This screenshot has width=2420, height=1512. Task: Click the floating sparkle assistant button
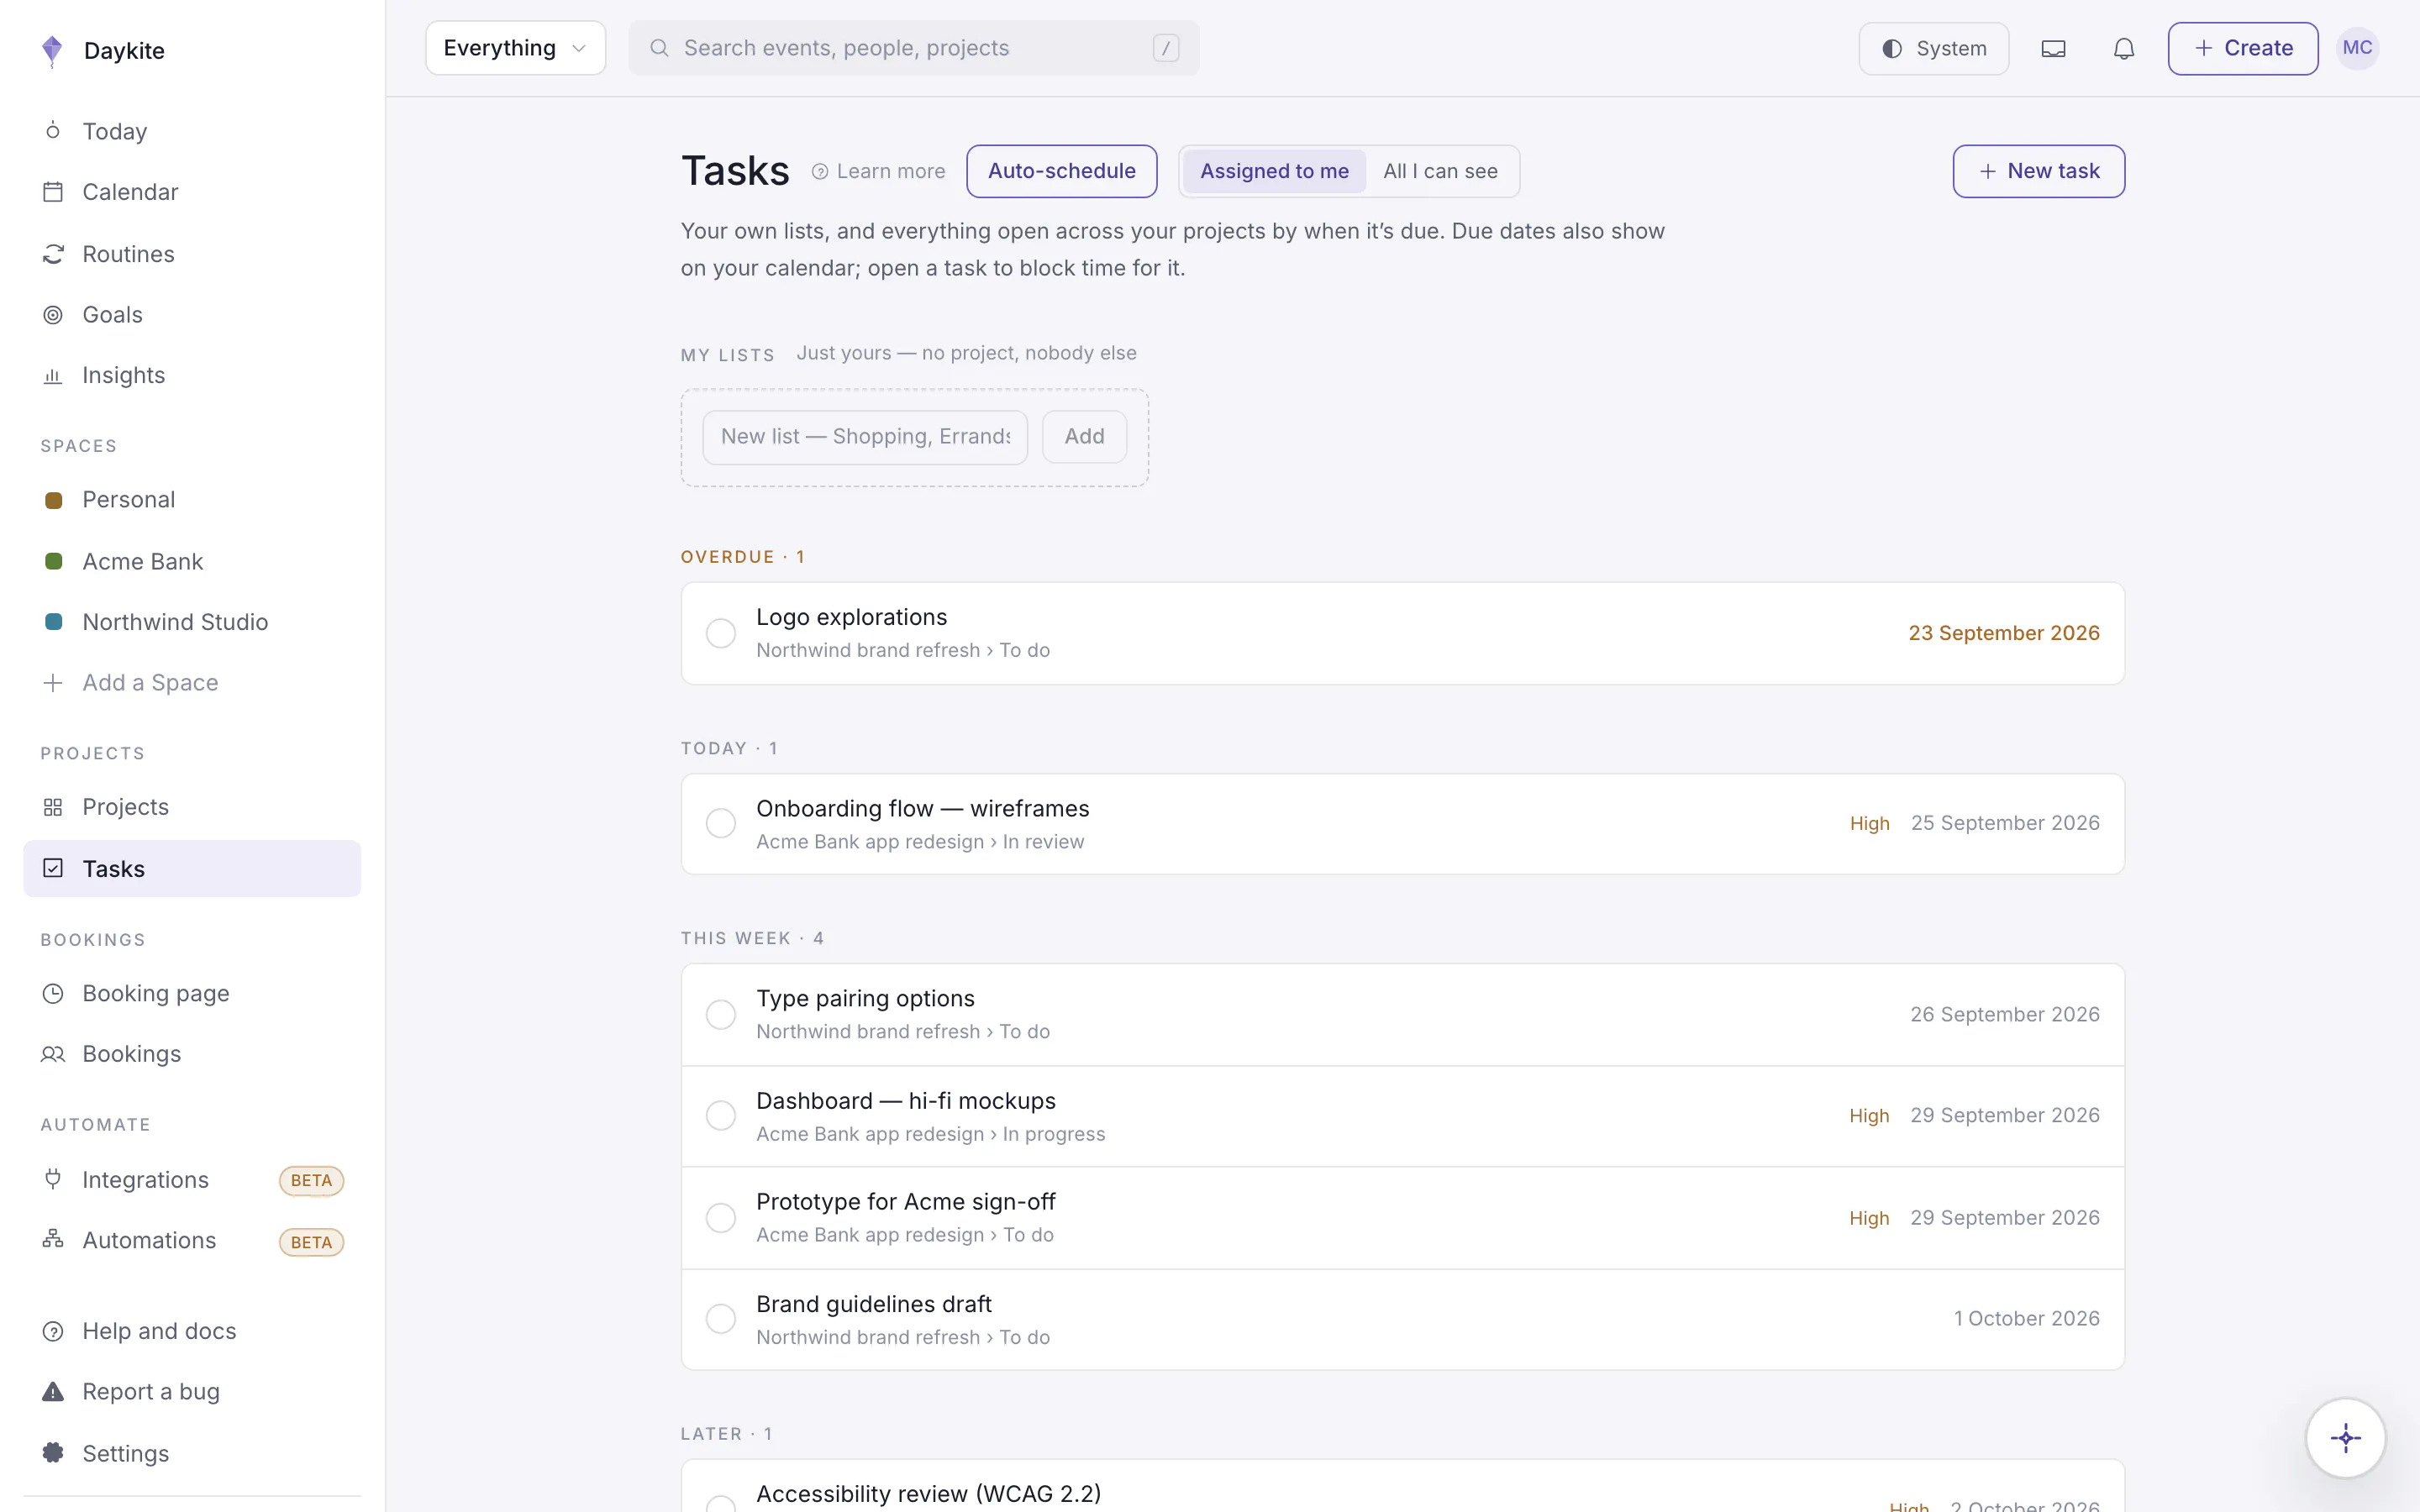[2345, 1438]
